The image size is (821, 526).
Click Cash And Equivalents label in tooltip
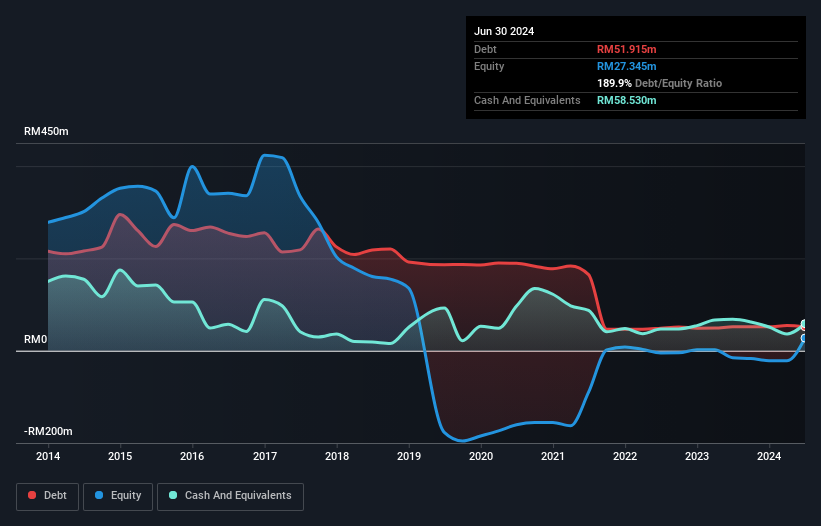[527, 100]
